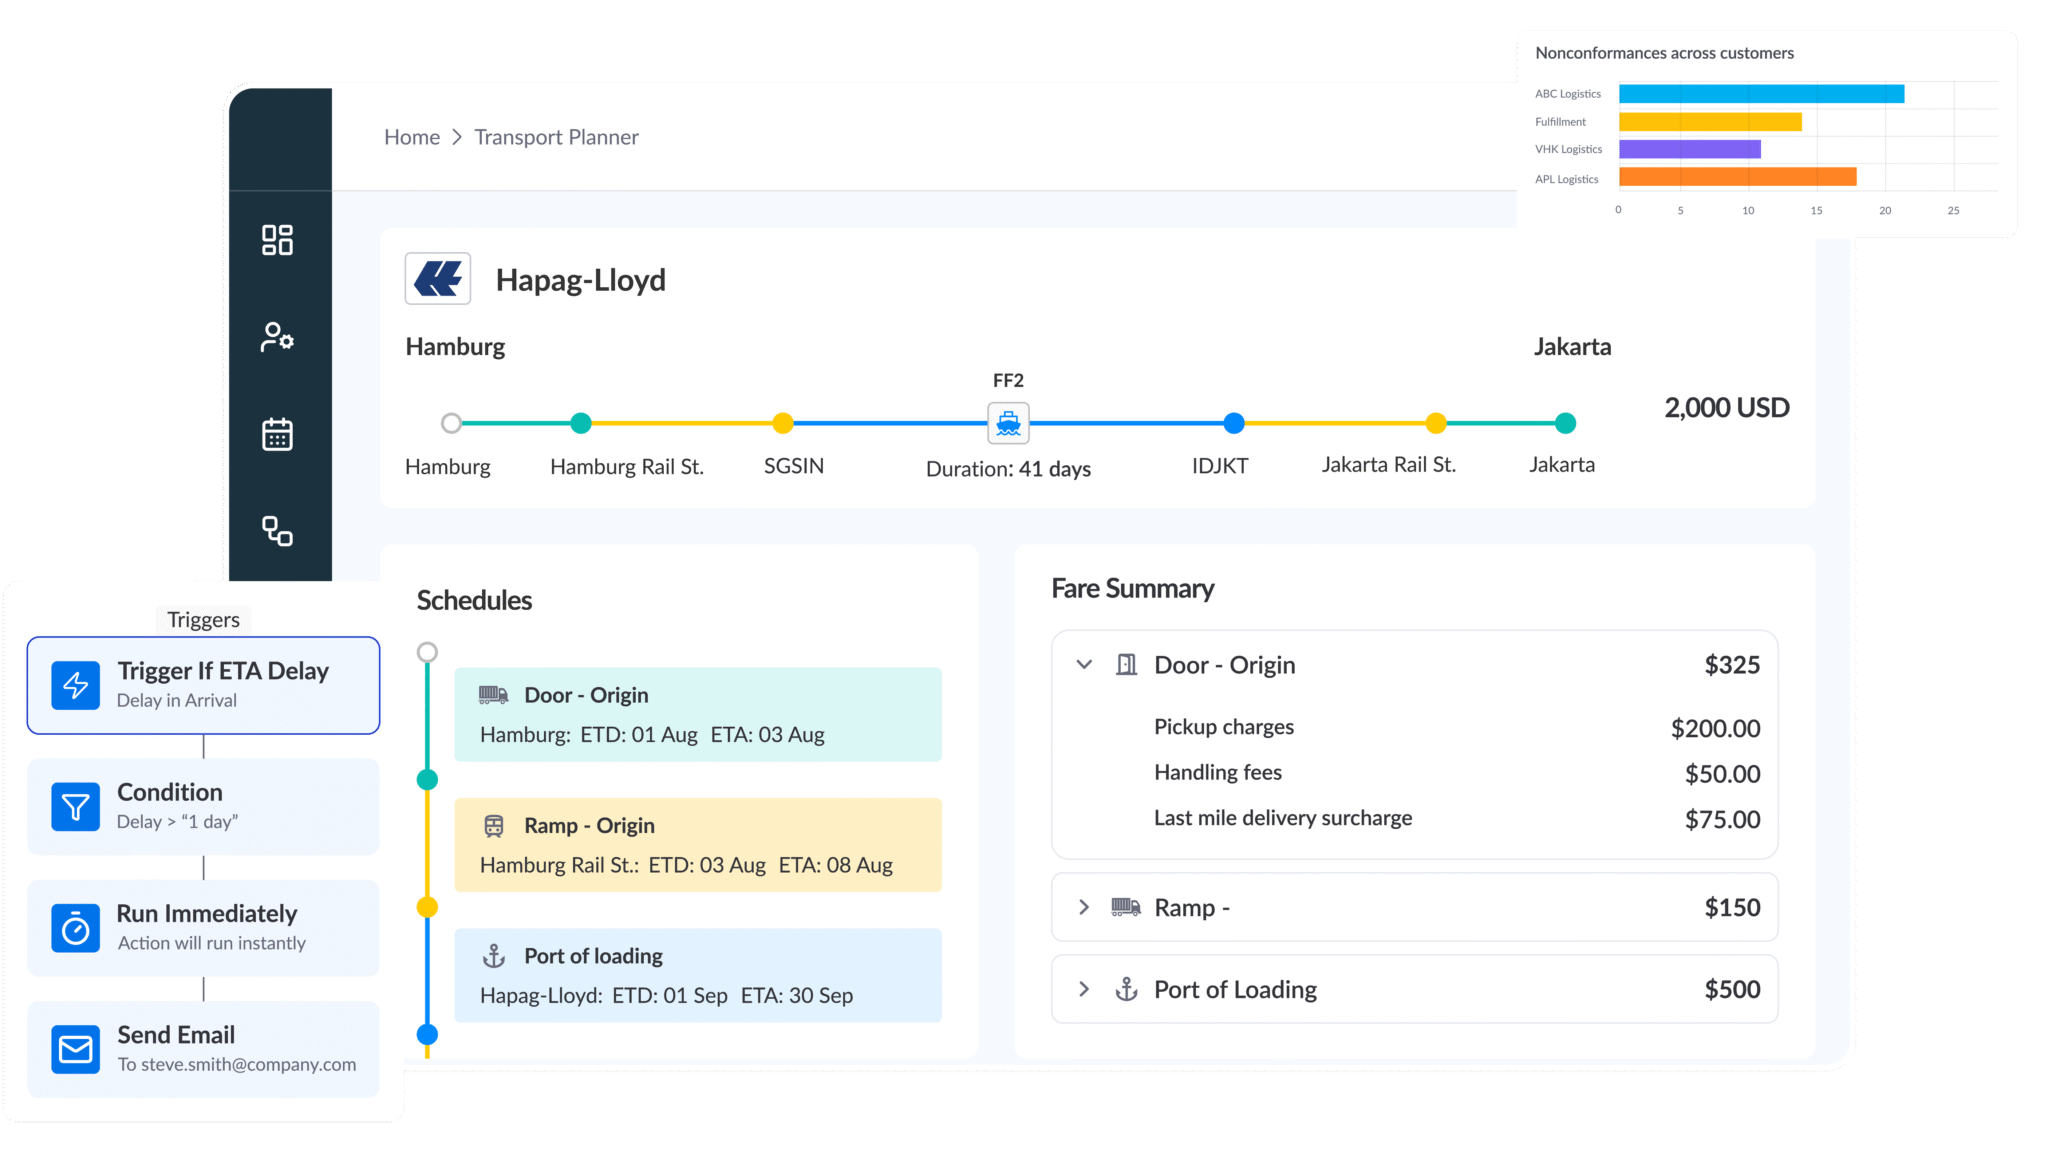
Task: Click the IDJKT node on the route timeline
Action: click(1234, 423)
